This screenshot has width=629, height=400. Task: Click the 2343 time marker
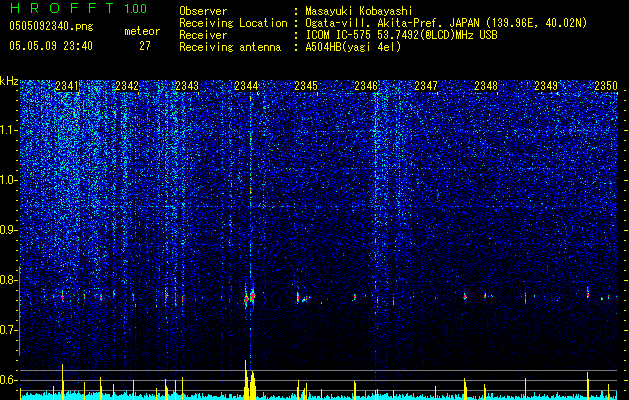coord(187,86)
